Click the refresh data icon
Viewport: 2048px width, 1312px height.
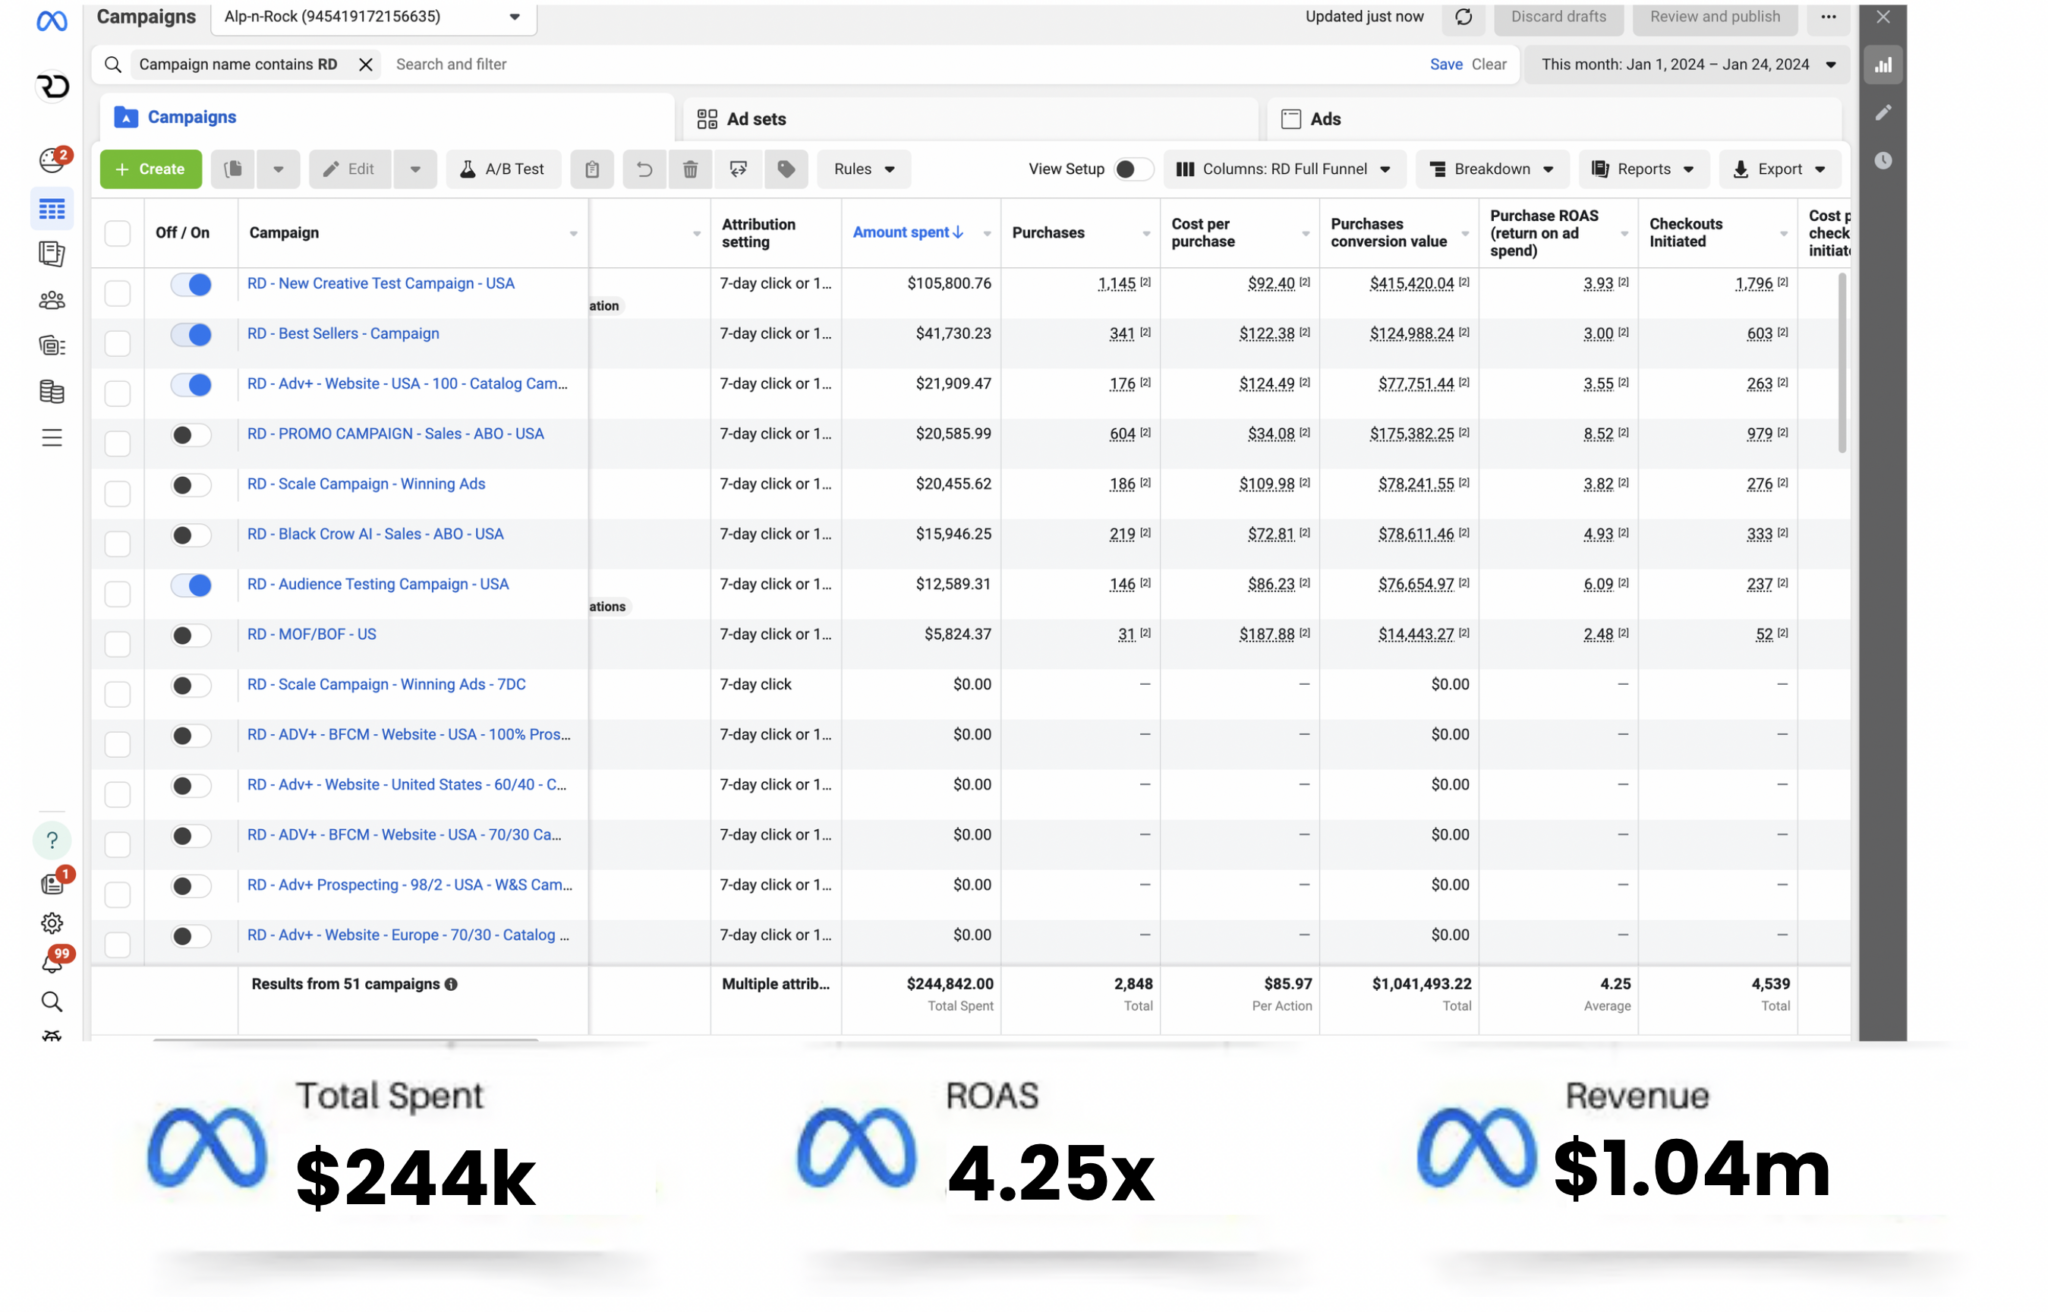click(x=1463, y=17)
